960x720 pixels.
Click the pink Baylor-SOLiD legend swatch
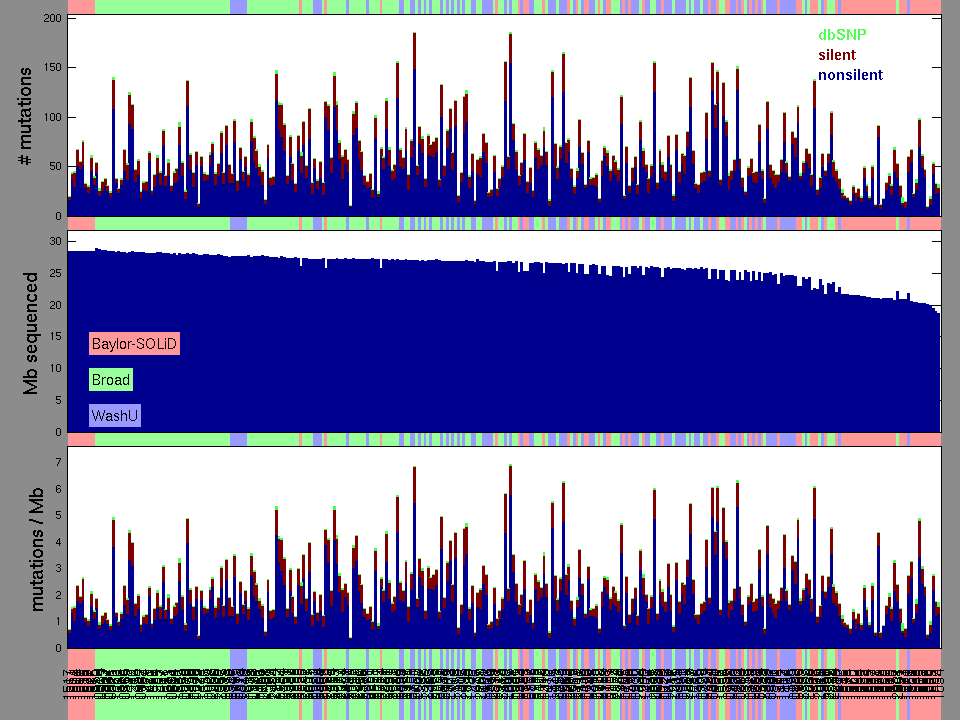(134, 344)
